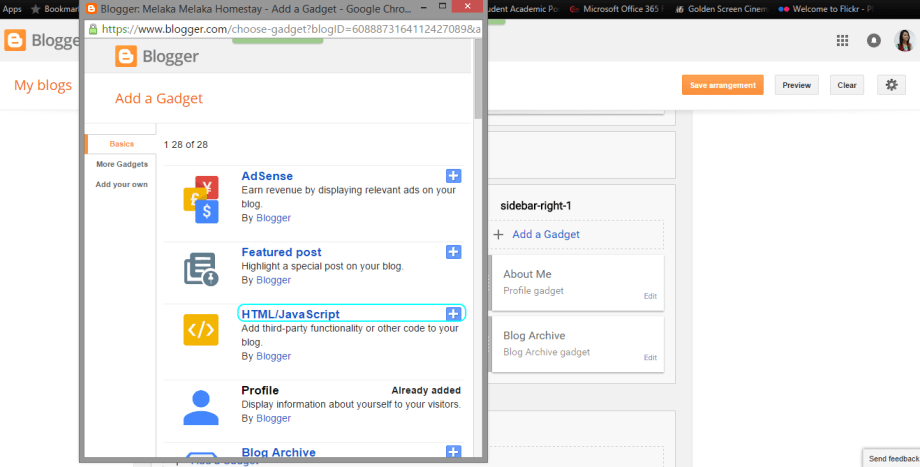Image resolution: width=920 pixels, height=467 pixels.
Task: Click the sidebar-right-1 section heading
Action: tap(536, 206)
